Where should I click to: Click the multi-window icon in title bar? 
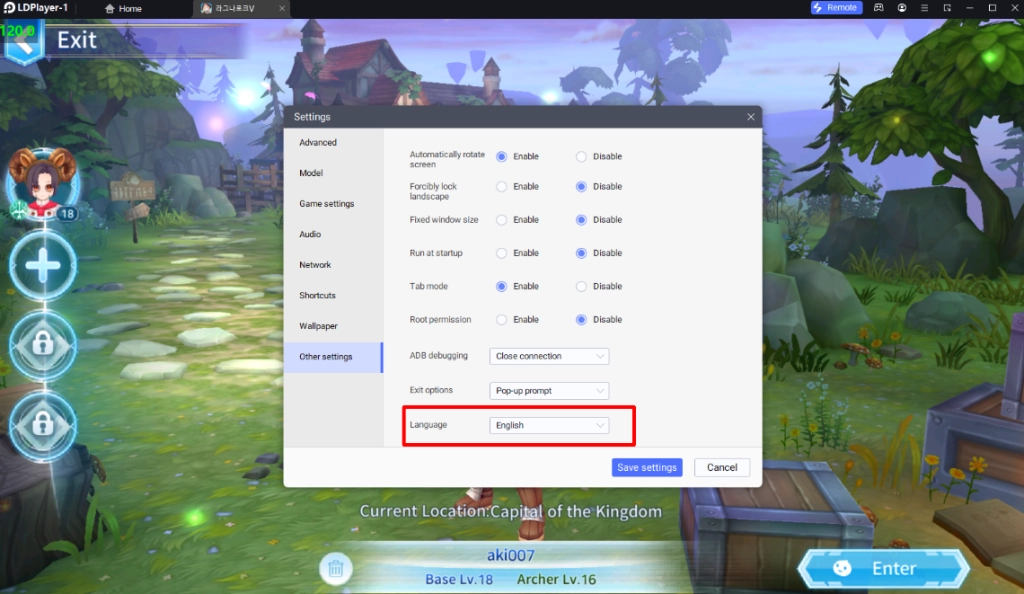click(947, 8)
